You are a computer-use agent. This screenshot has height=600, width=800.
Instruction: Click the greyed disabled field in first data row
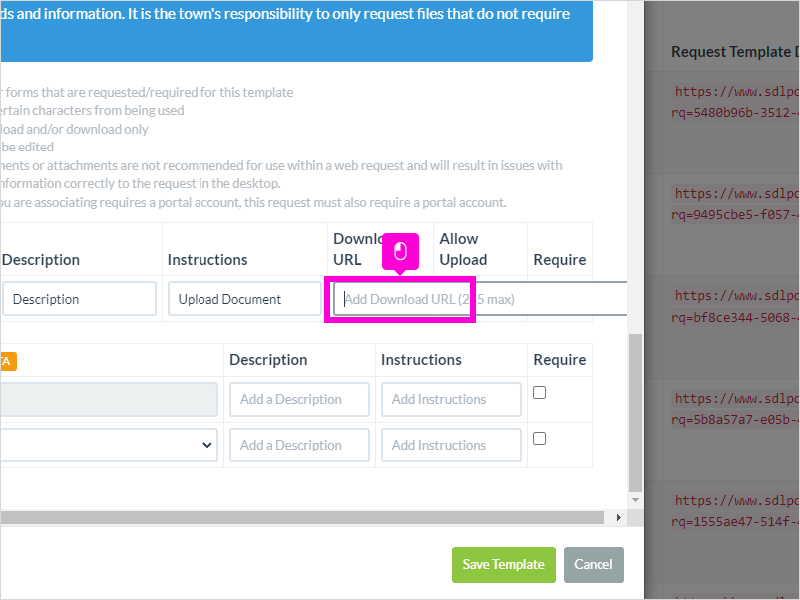coord(109,399)
